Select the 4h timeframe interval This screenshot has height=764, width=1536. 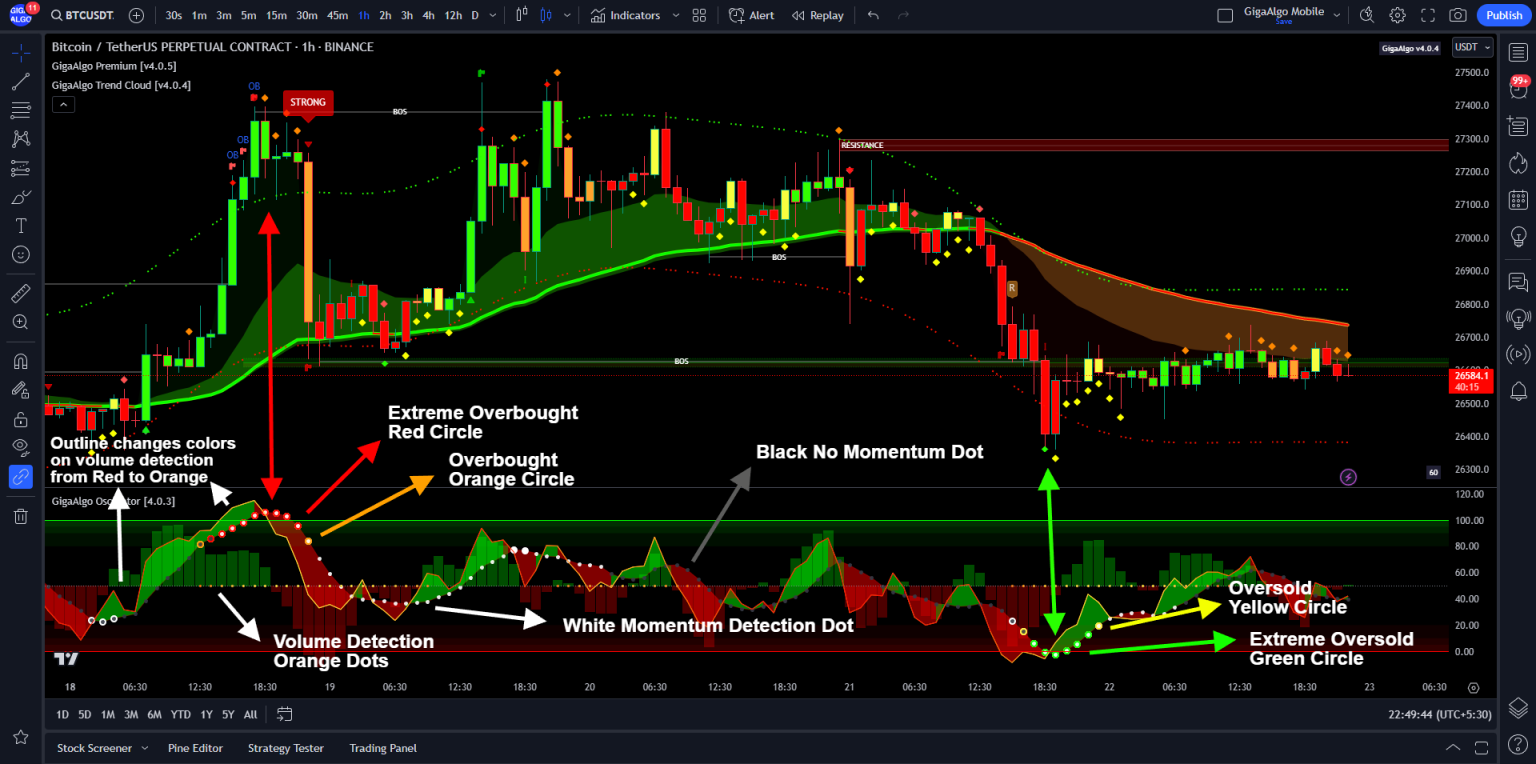(x=428, y=15)
